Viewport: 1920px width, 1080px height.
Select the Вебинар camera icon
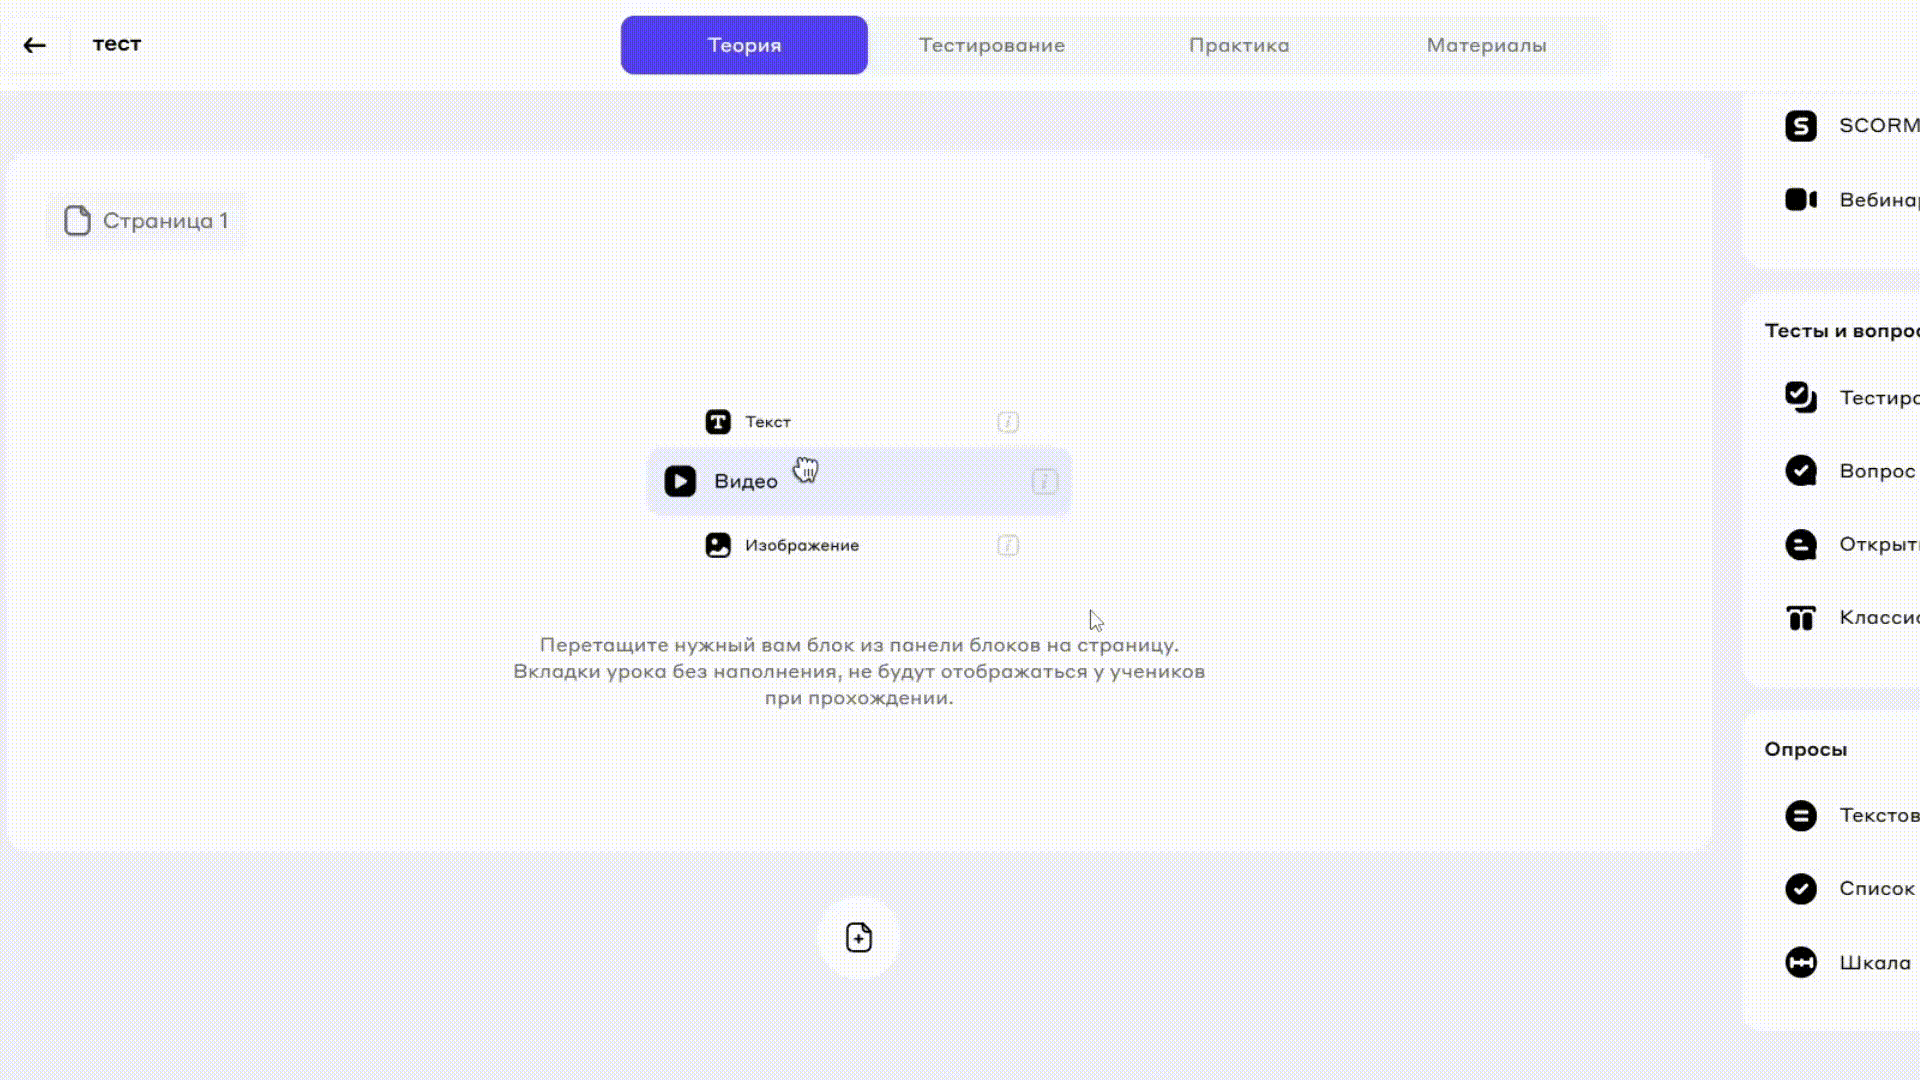coord(1800,200)
